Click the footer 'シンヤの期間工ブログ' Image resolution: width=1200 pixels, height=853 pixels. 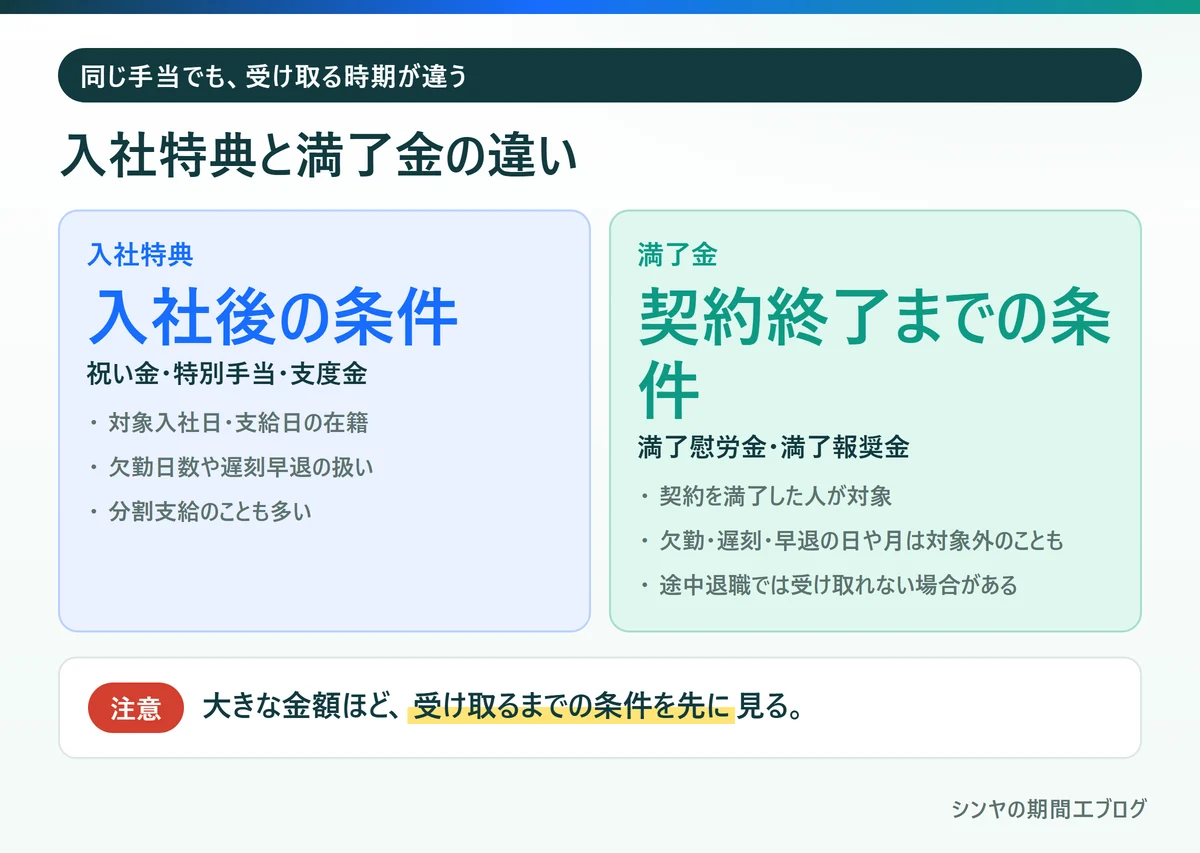pos(1049,809)
